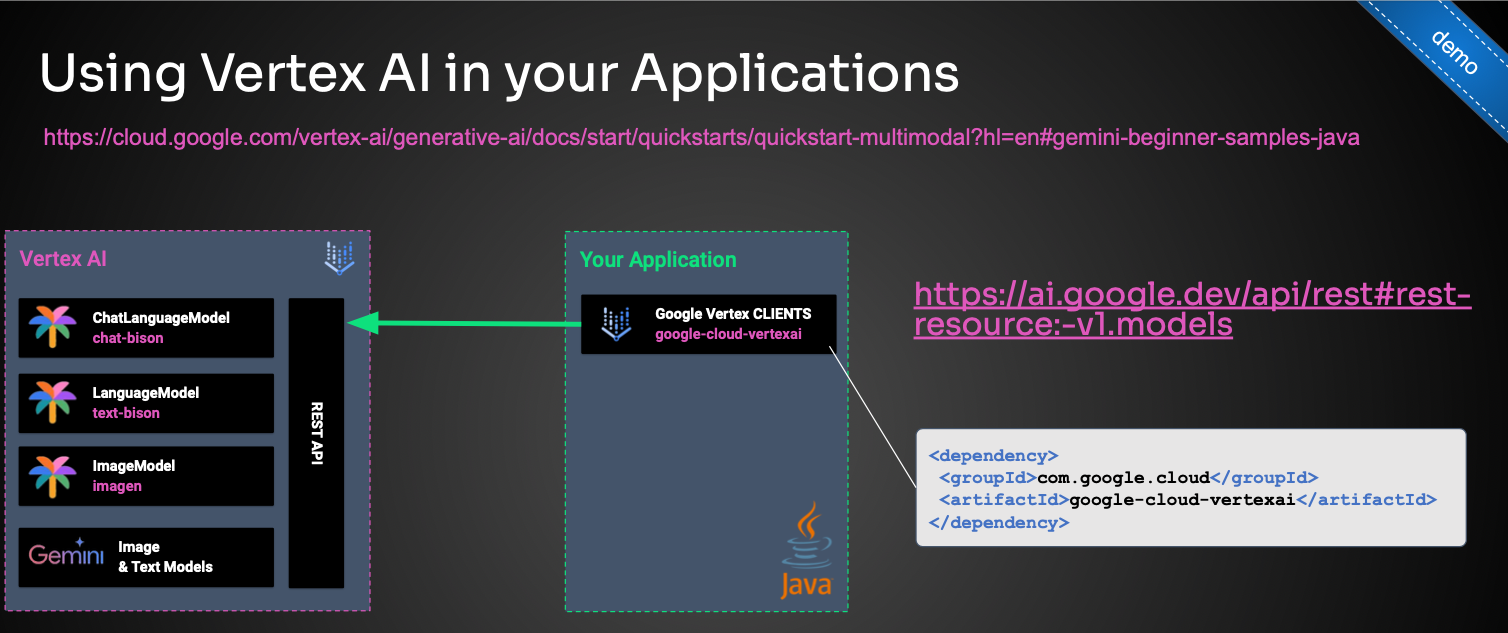Click the palm icon beside ImageModel
This screenshot has width=1508, height=633.
click(x=52, y=475)
